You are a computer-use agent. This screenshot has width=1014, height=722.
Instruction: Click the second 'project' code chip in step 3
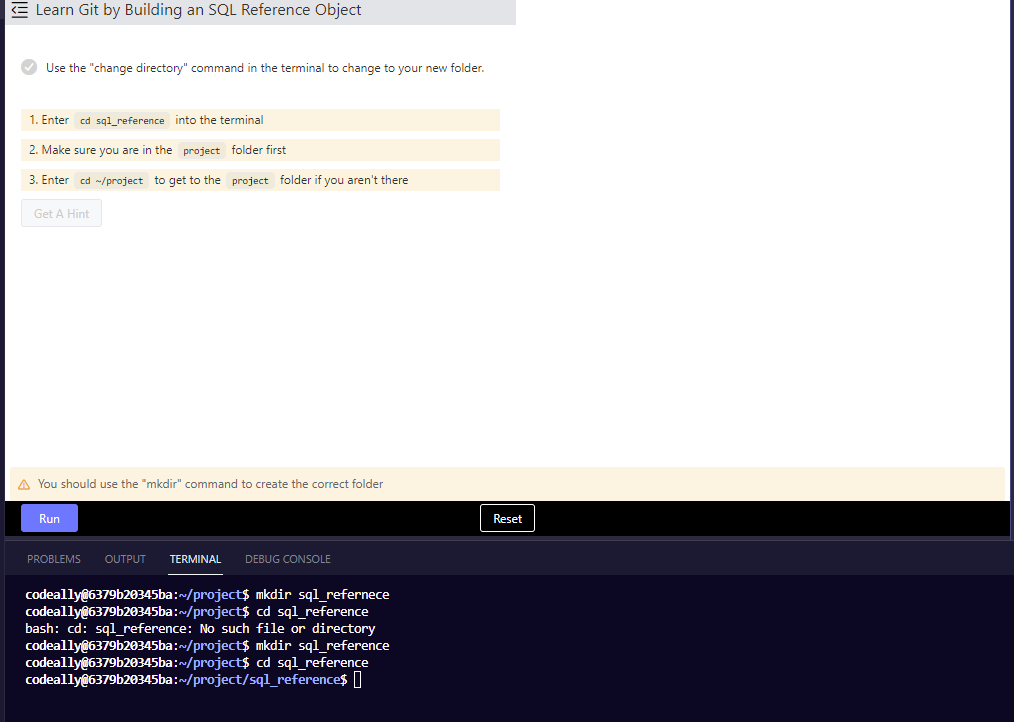pyautogui.click(x=250, y=181)
